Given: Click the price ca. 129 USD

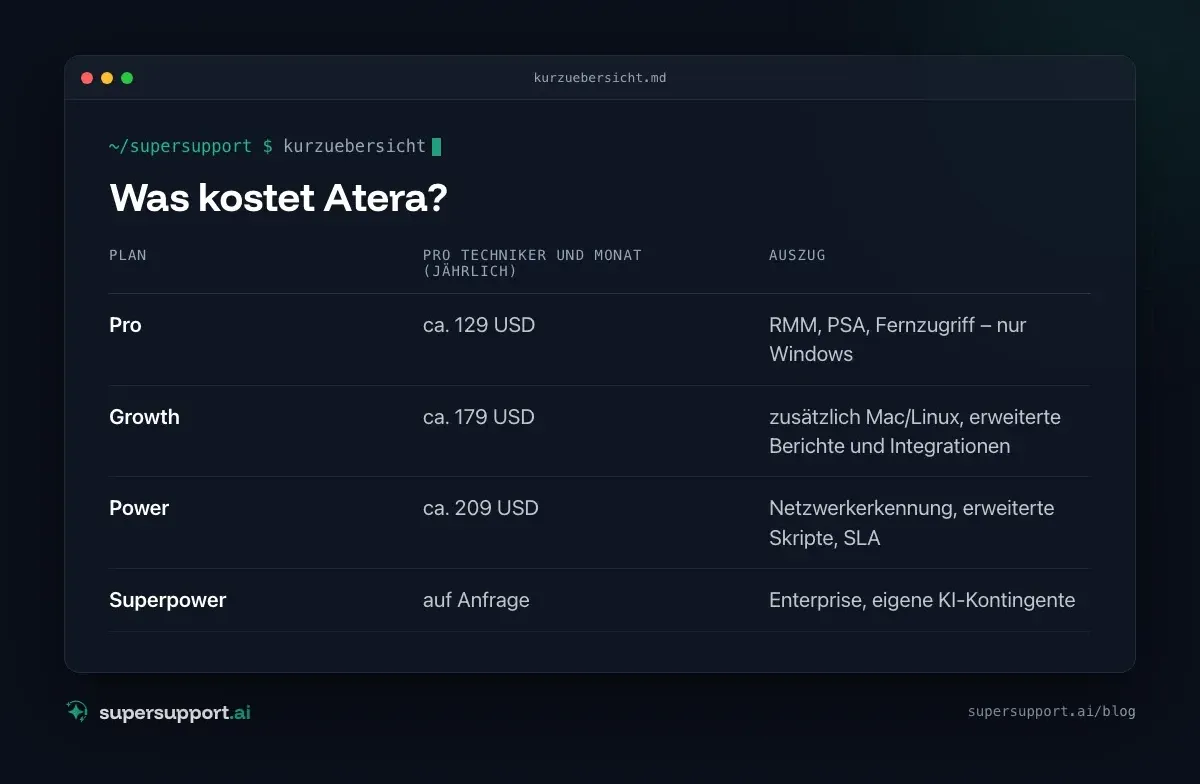Looking at the screenshot, I should [479, 325].
